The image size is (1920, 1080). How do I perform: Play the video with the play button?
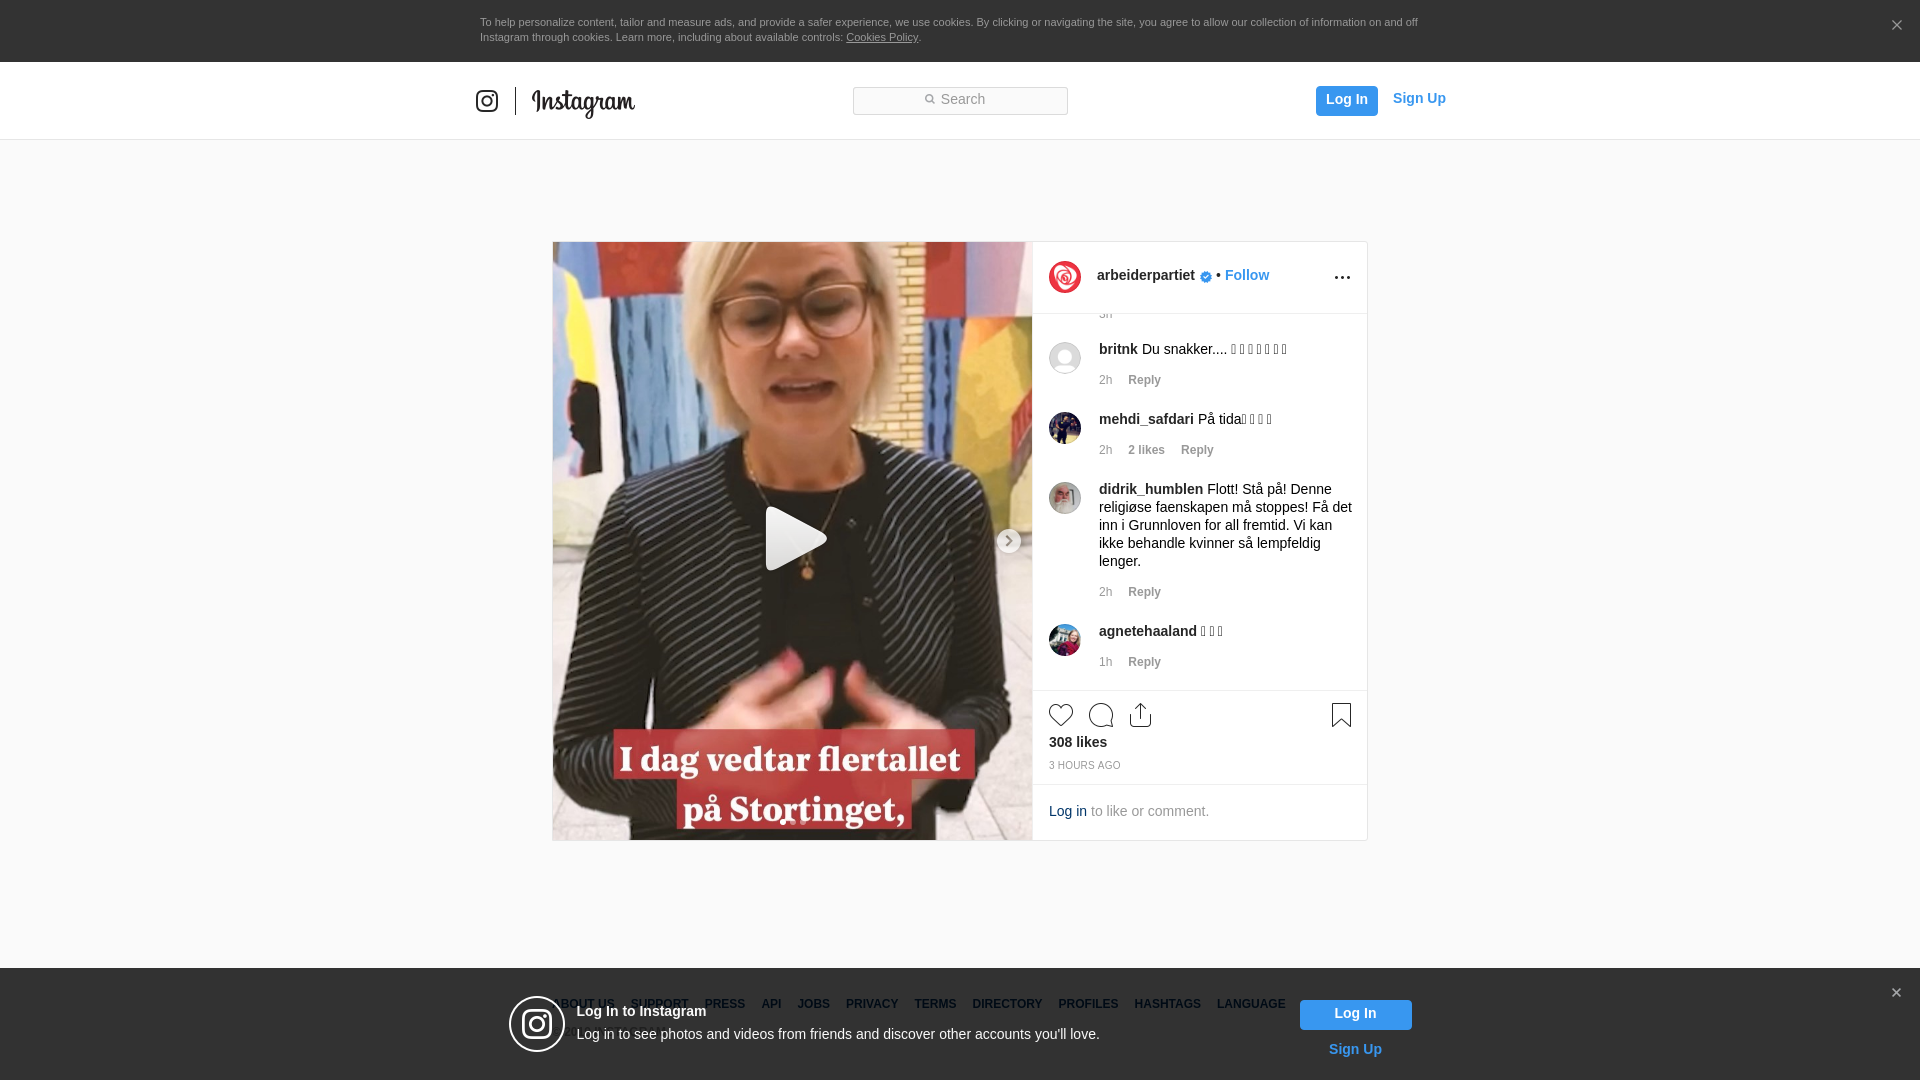pyautogui.click(x=794, y=539)
